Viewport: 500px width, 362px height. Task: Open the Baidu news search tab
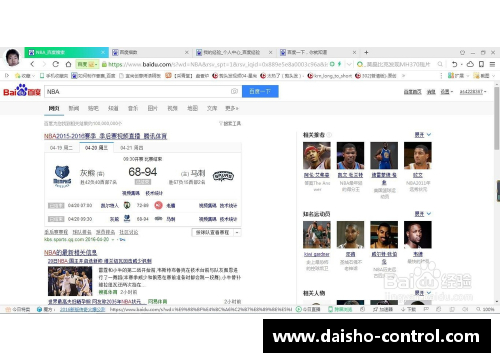point(74,108)
